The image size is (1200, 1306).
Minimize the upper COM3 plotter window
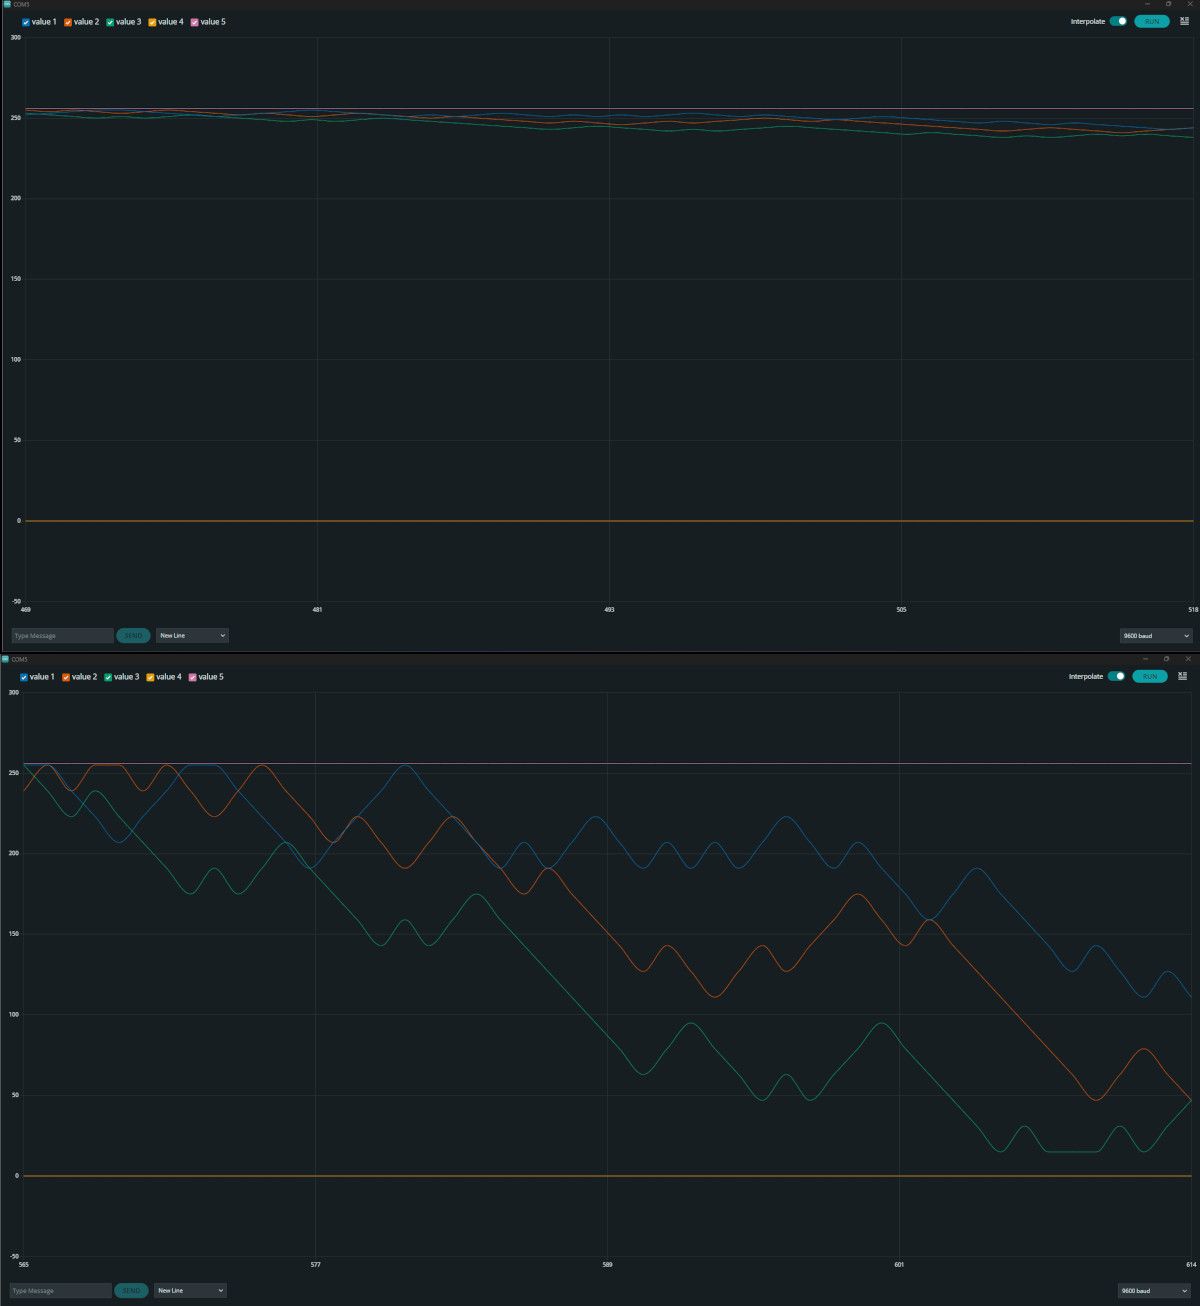pyautogui.click(x=1147, y=4)
